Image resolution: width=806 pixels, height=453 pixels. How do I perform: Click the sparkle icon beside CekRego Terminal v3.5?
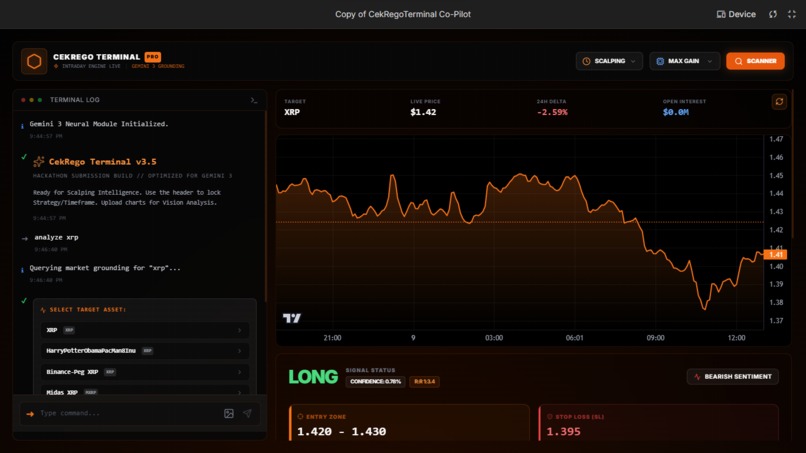coord(39,161)
